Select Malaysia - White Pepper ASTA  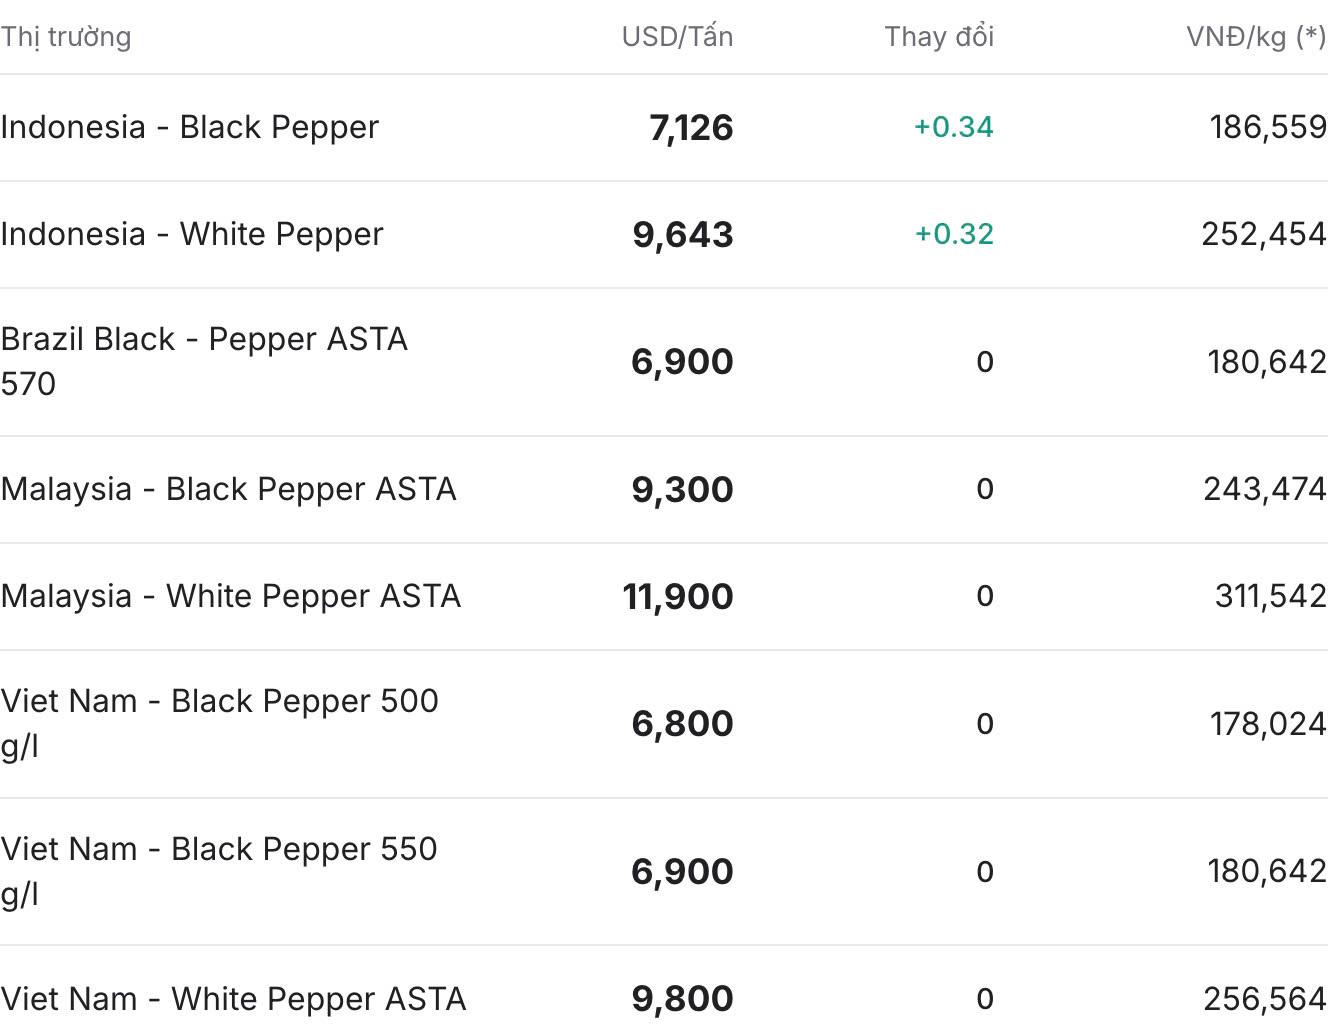tap(664, 597)
